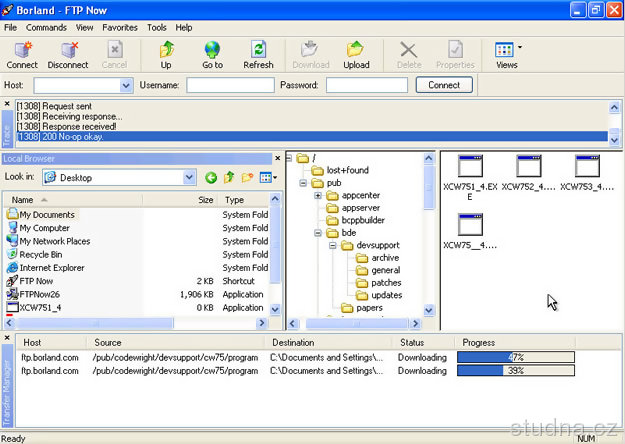
Task: Click the green Back arrow in Local Browser
Action: pyautogui.click(x=211, y=178)
